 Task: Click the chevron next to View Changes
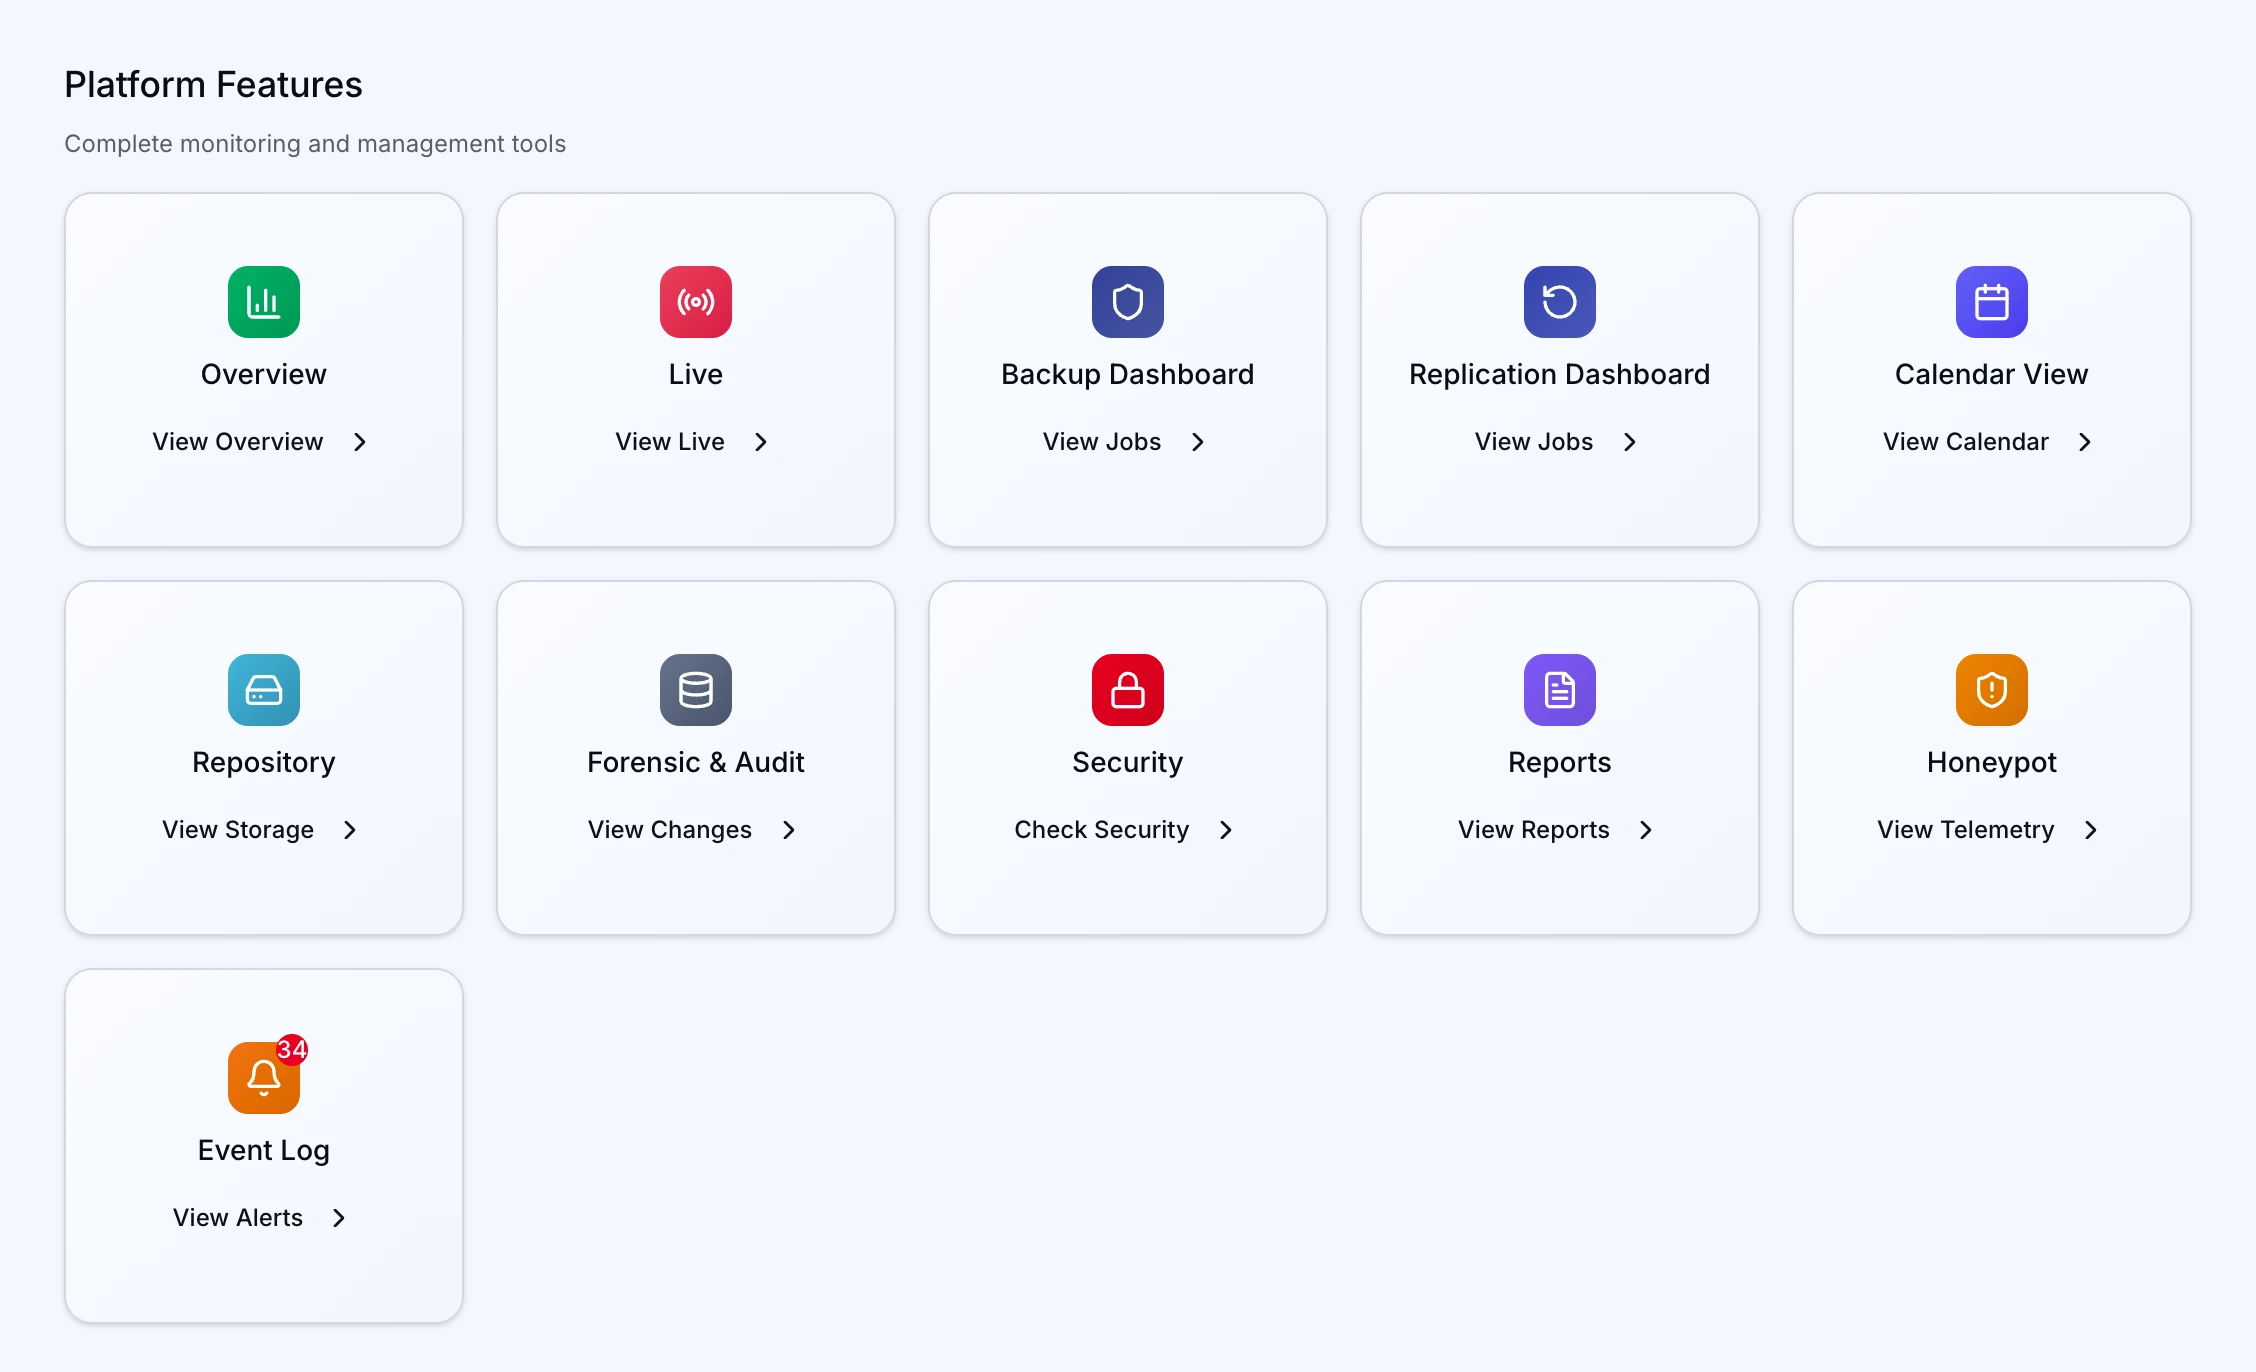789,830
